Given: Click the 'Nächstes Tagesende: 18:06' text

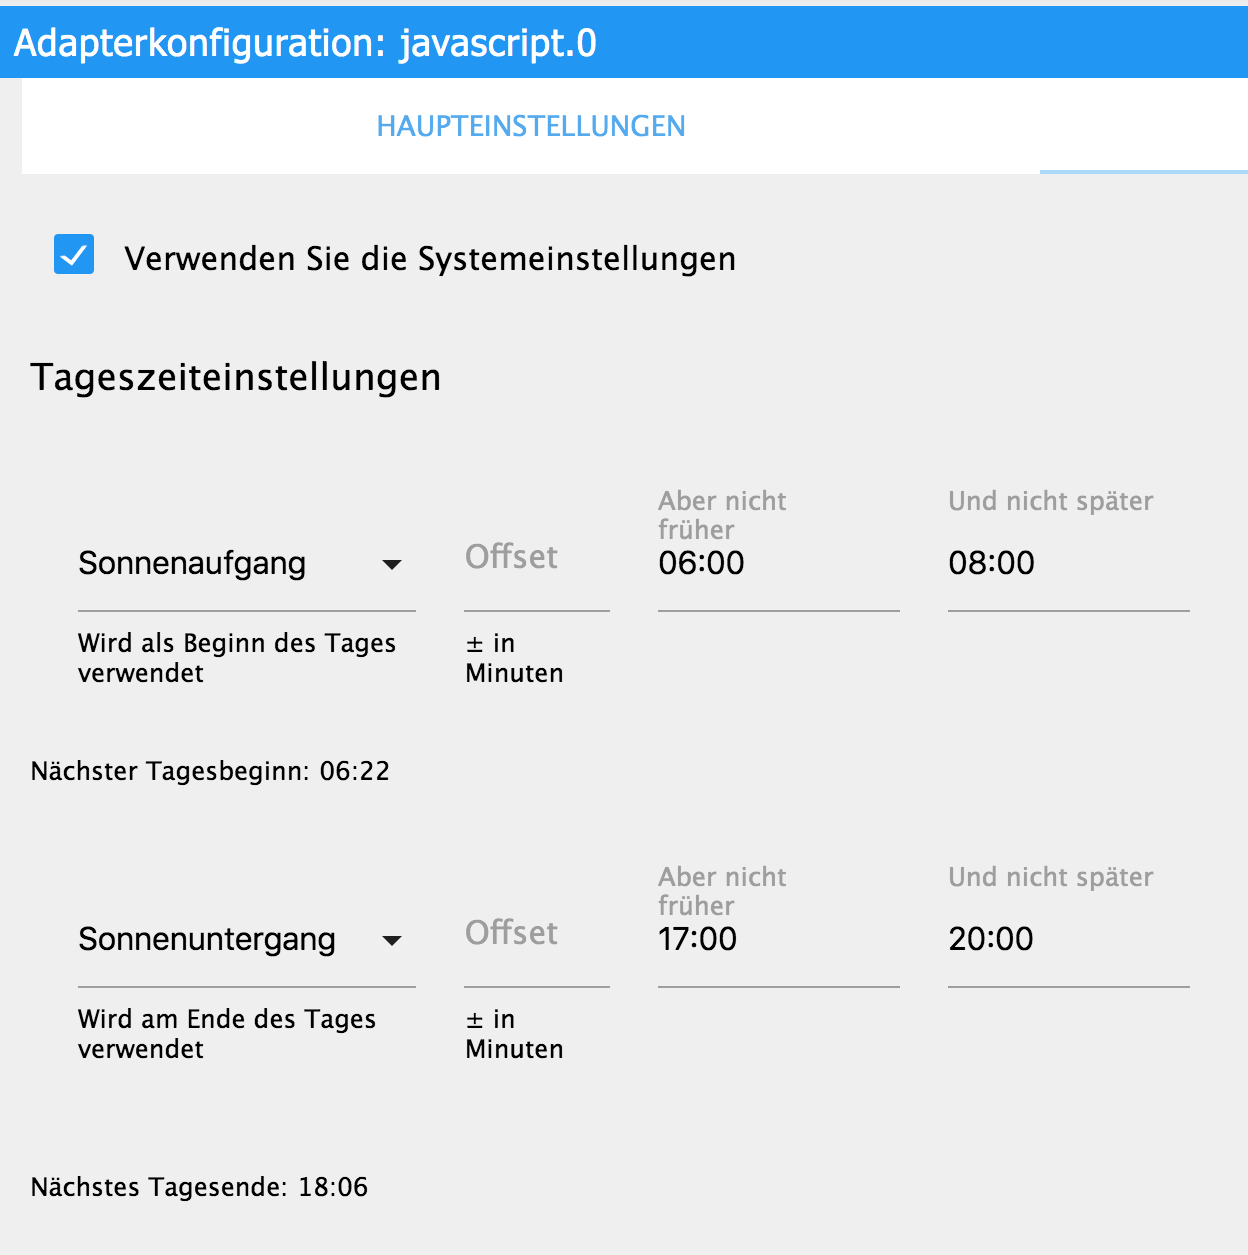Looking at the screenshot, I should point(199,1187).
